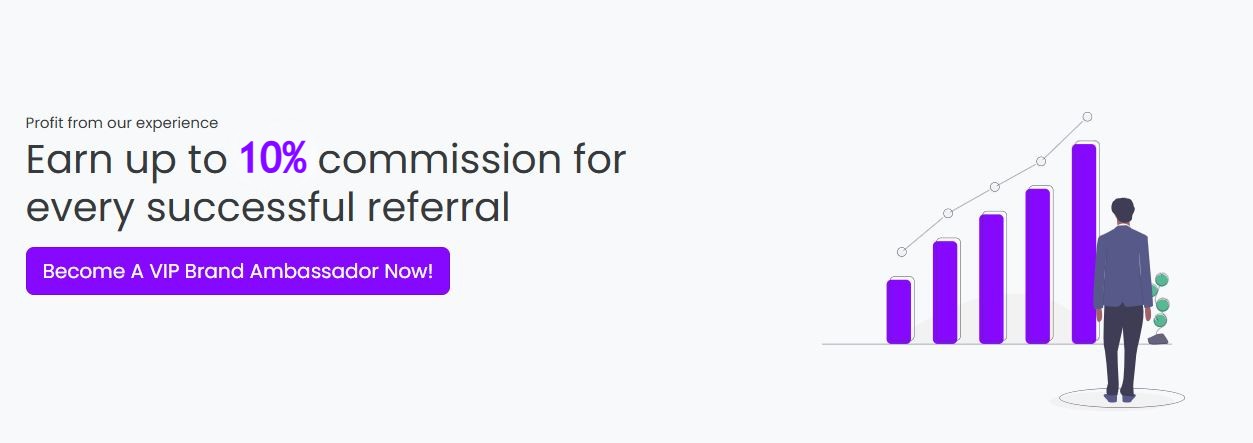1253x443 pixels.
Task: Click the middle purple chart bar
Action: click(991, 278)
